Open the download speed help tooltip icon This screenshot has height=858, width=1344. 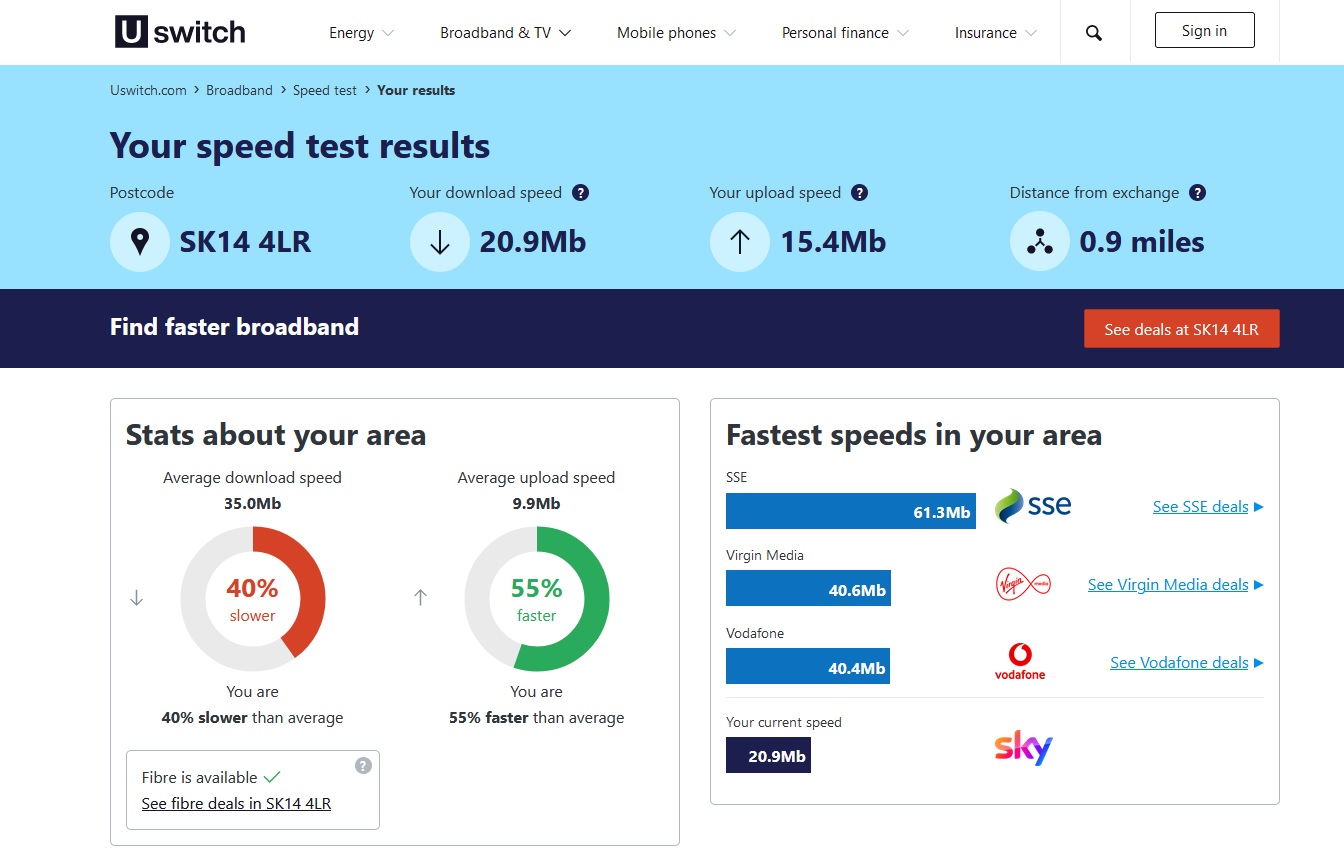[581, 192]
